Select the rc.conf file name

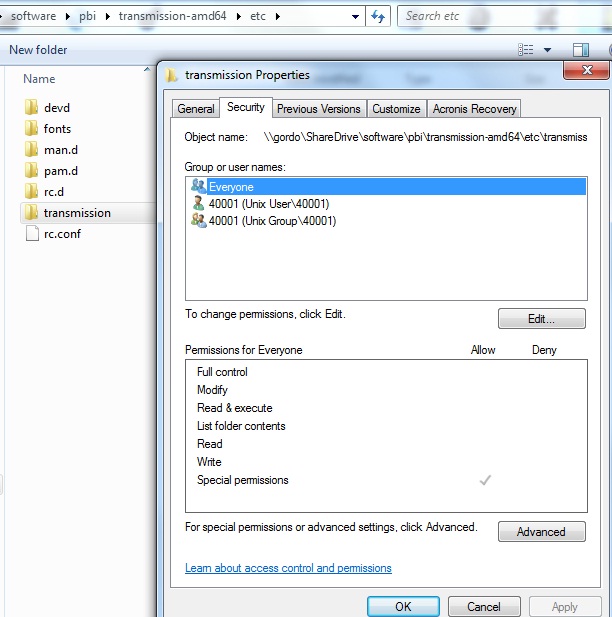(62, 234)
